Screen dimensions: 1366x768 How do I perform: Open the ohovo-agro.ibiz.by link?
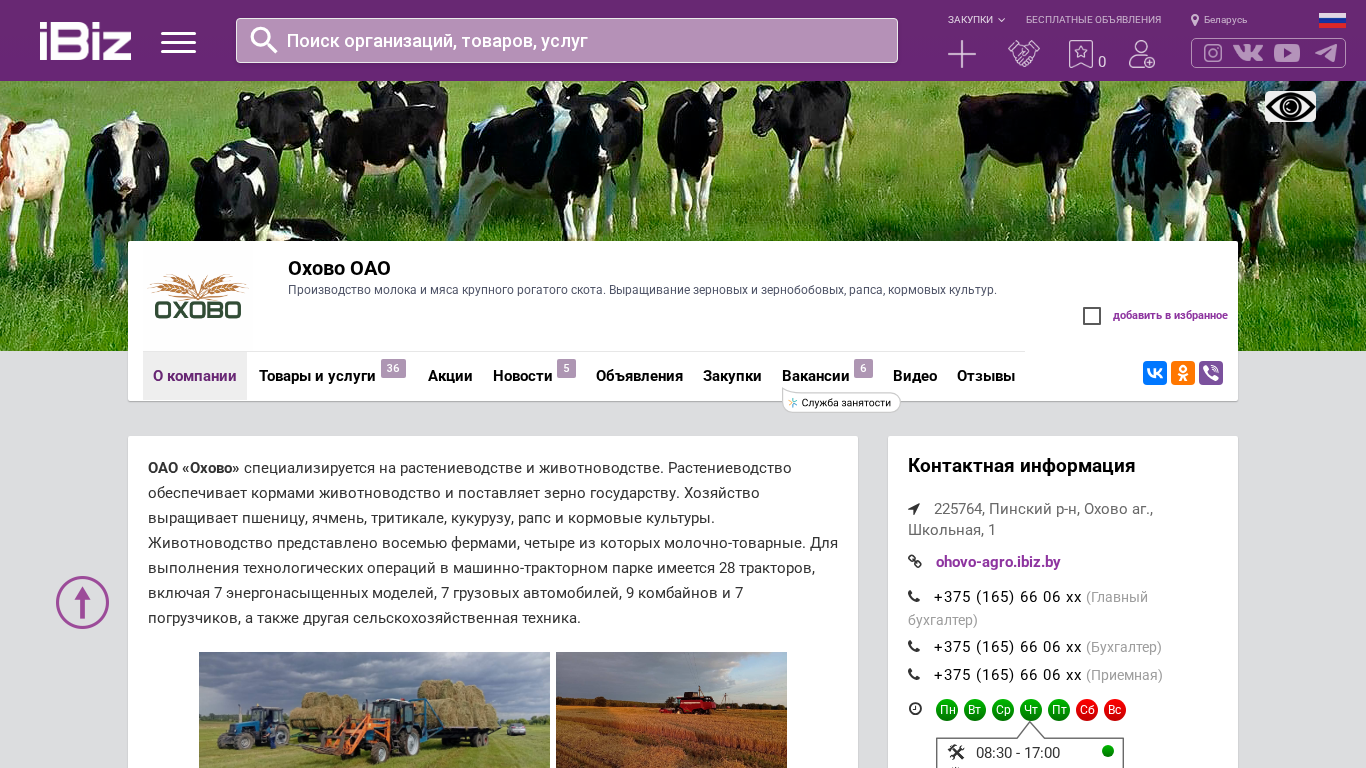(x=998, y=562)
